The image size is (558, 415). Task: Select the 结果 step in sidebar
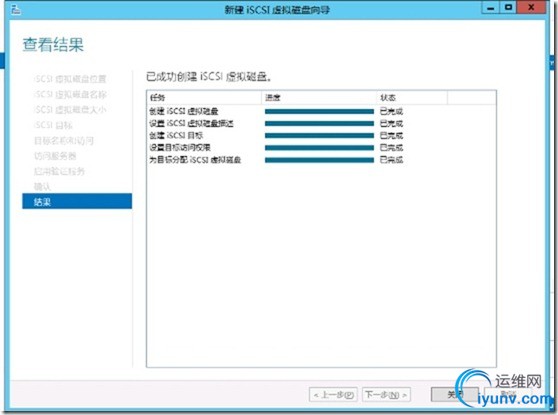click(77, 201)
